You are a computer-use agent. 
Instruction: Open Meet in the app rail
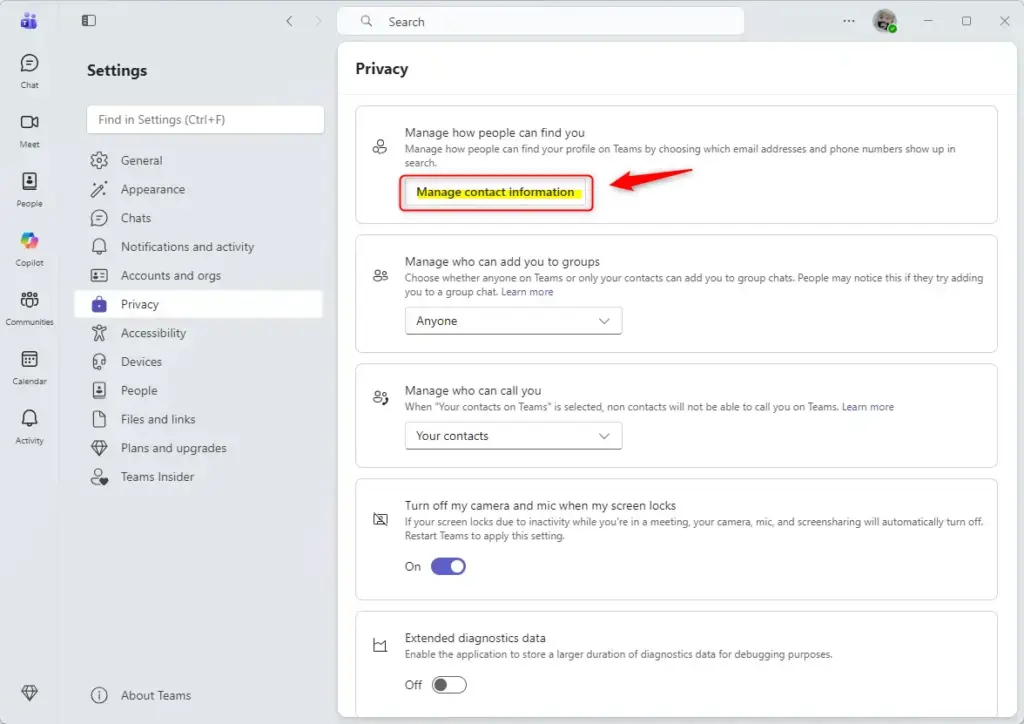pyautogui.click(x=29, y=130)
